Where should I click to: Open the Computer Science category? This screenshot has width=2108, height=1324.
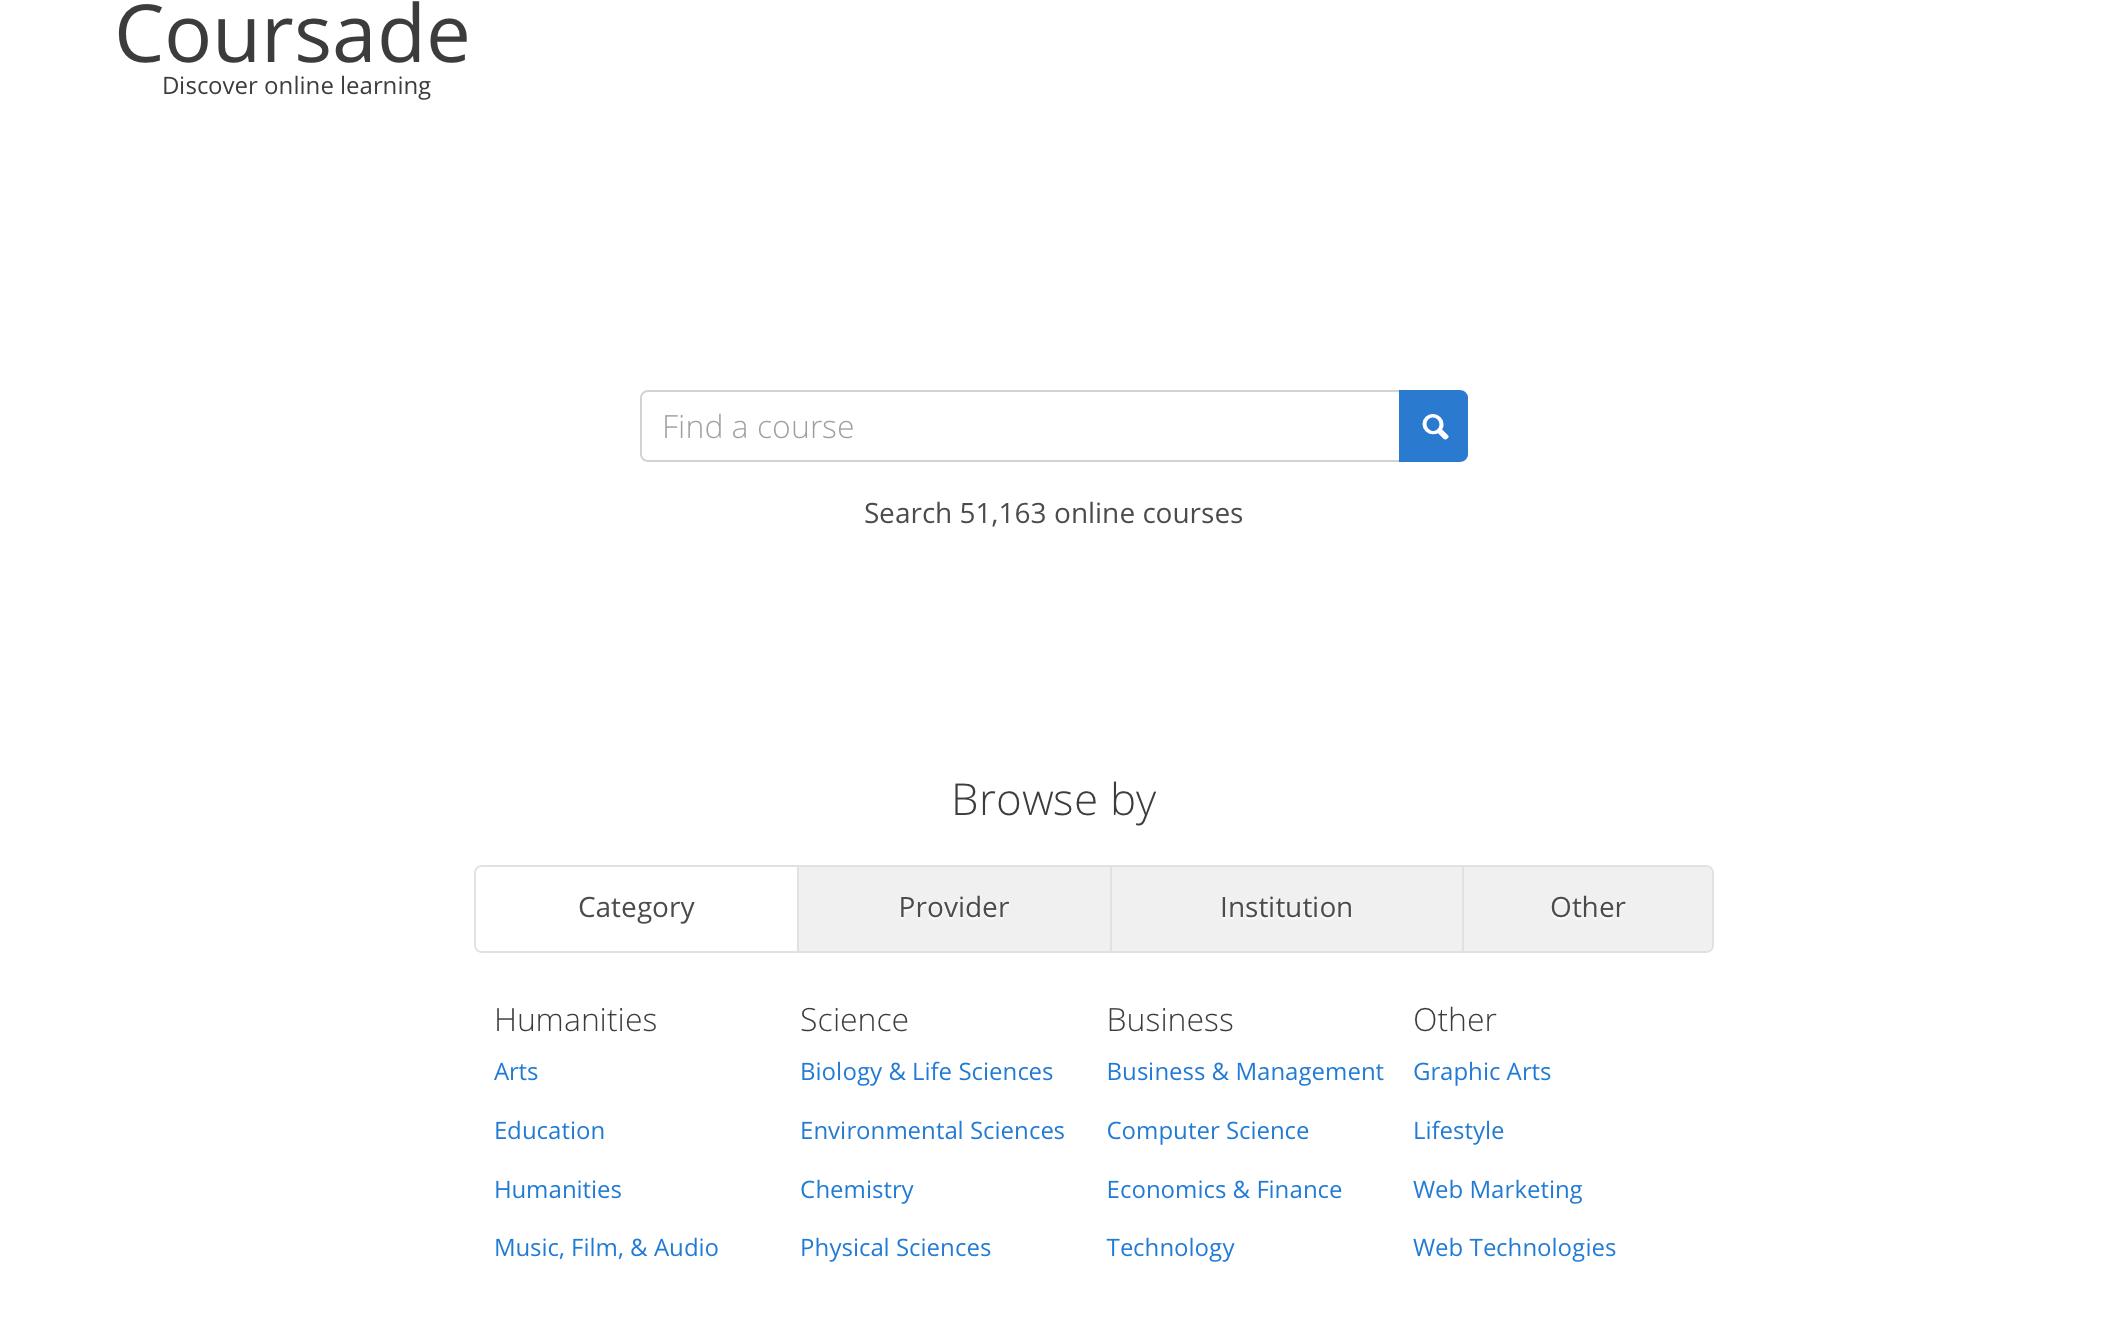(1207, 1131)
